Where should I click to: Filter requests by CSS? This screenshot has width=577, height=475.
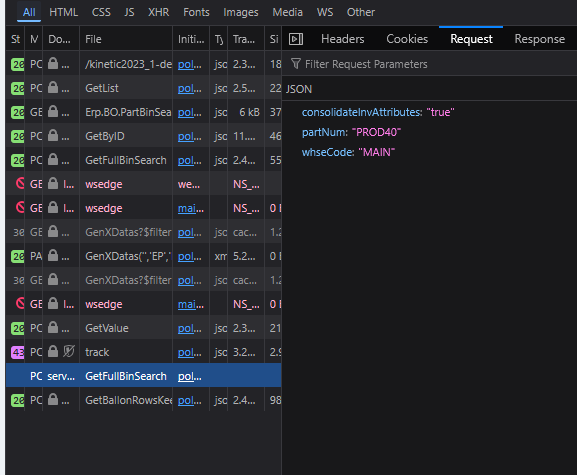point(101,12)
